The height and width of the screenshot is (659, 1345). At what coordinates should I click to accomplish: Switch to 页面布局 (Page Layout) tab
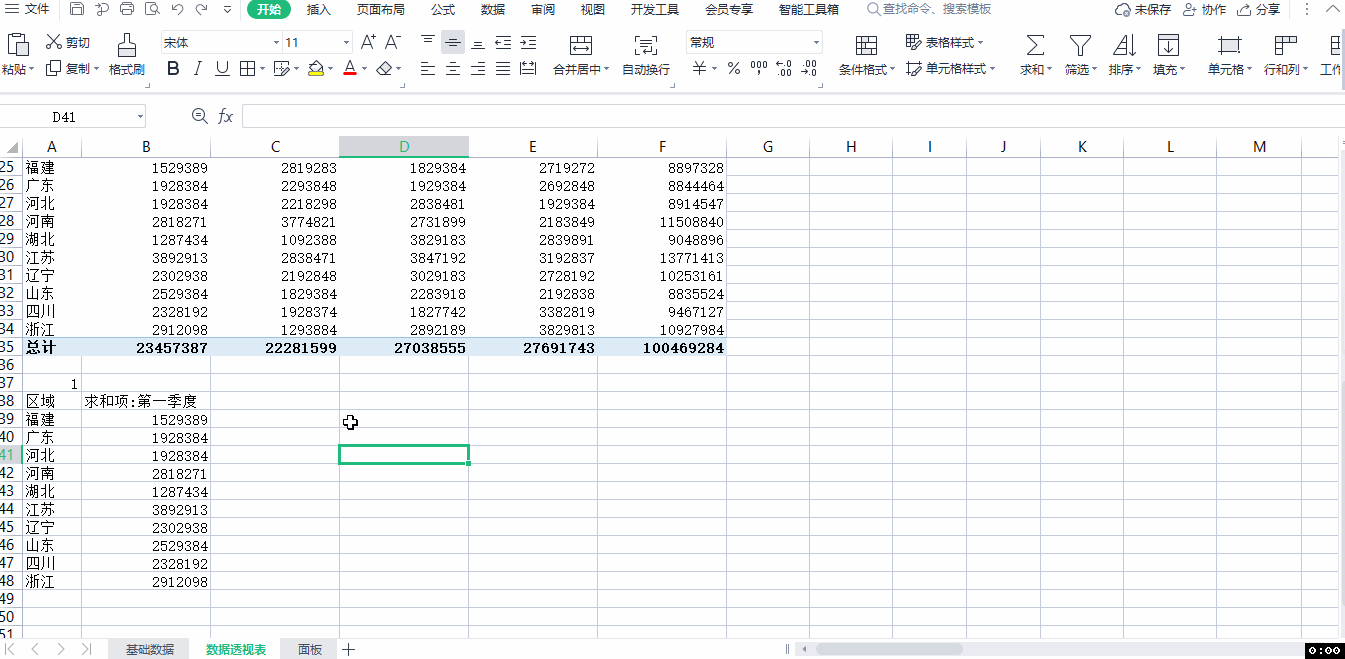pos(381,10)
